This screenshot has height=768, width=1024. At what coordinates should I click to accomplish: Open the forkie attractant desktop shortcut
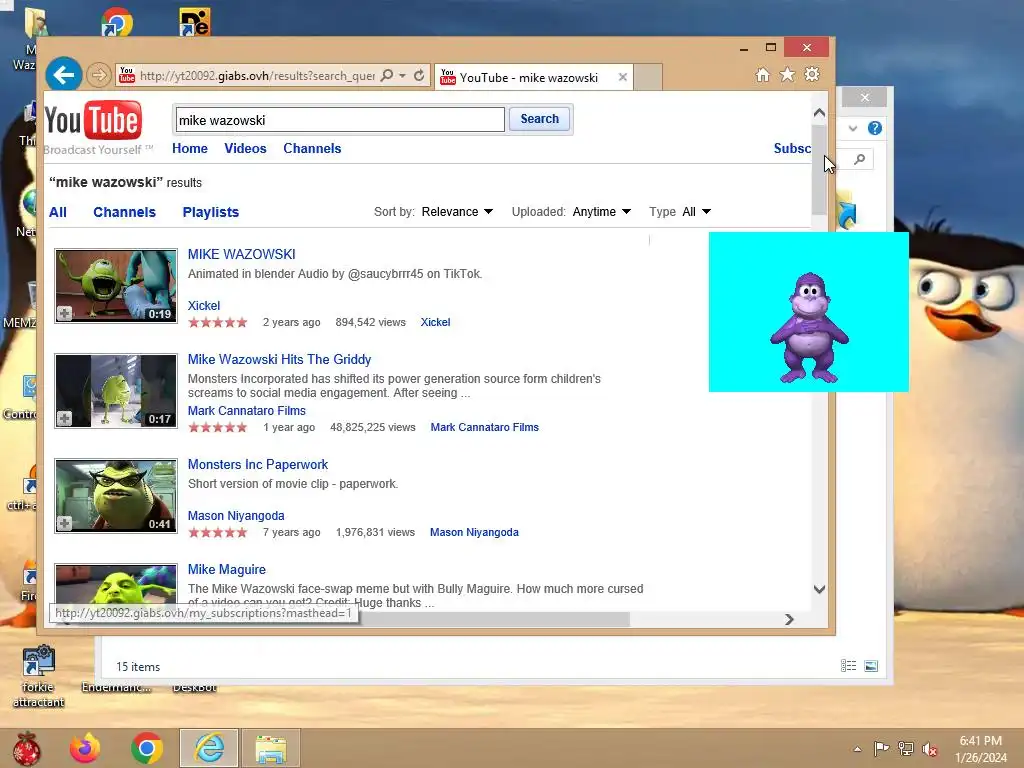[x=39, y=675]
